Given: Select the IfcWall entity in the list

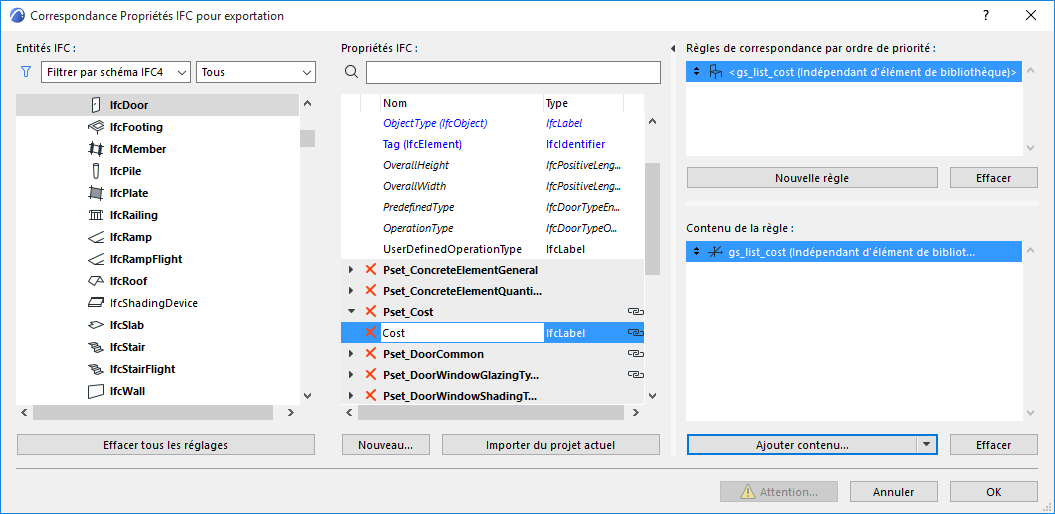Looking at the screenshot, I should pos(127,391).
